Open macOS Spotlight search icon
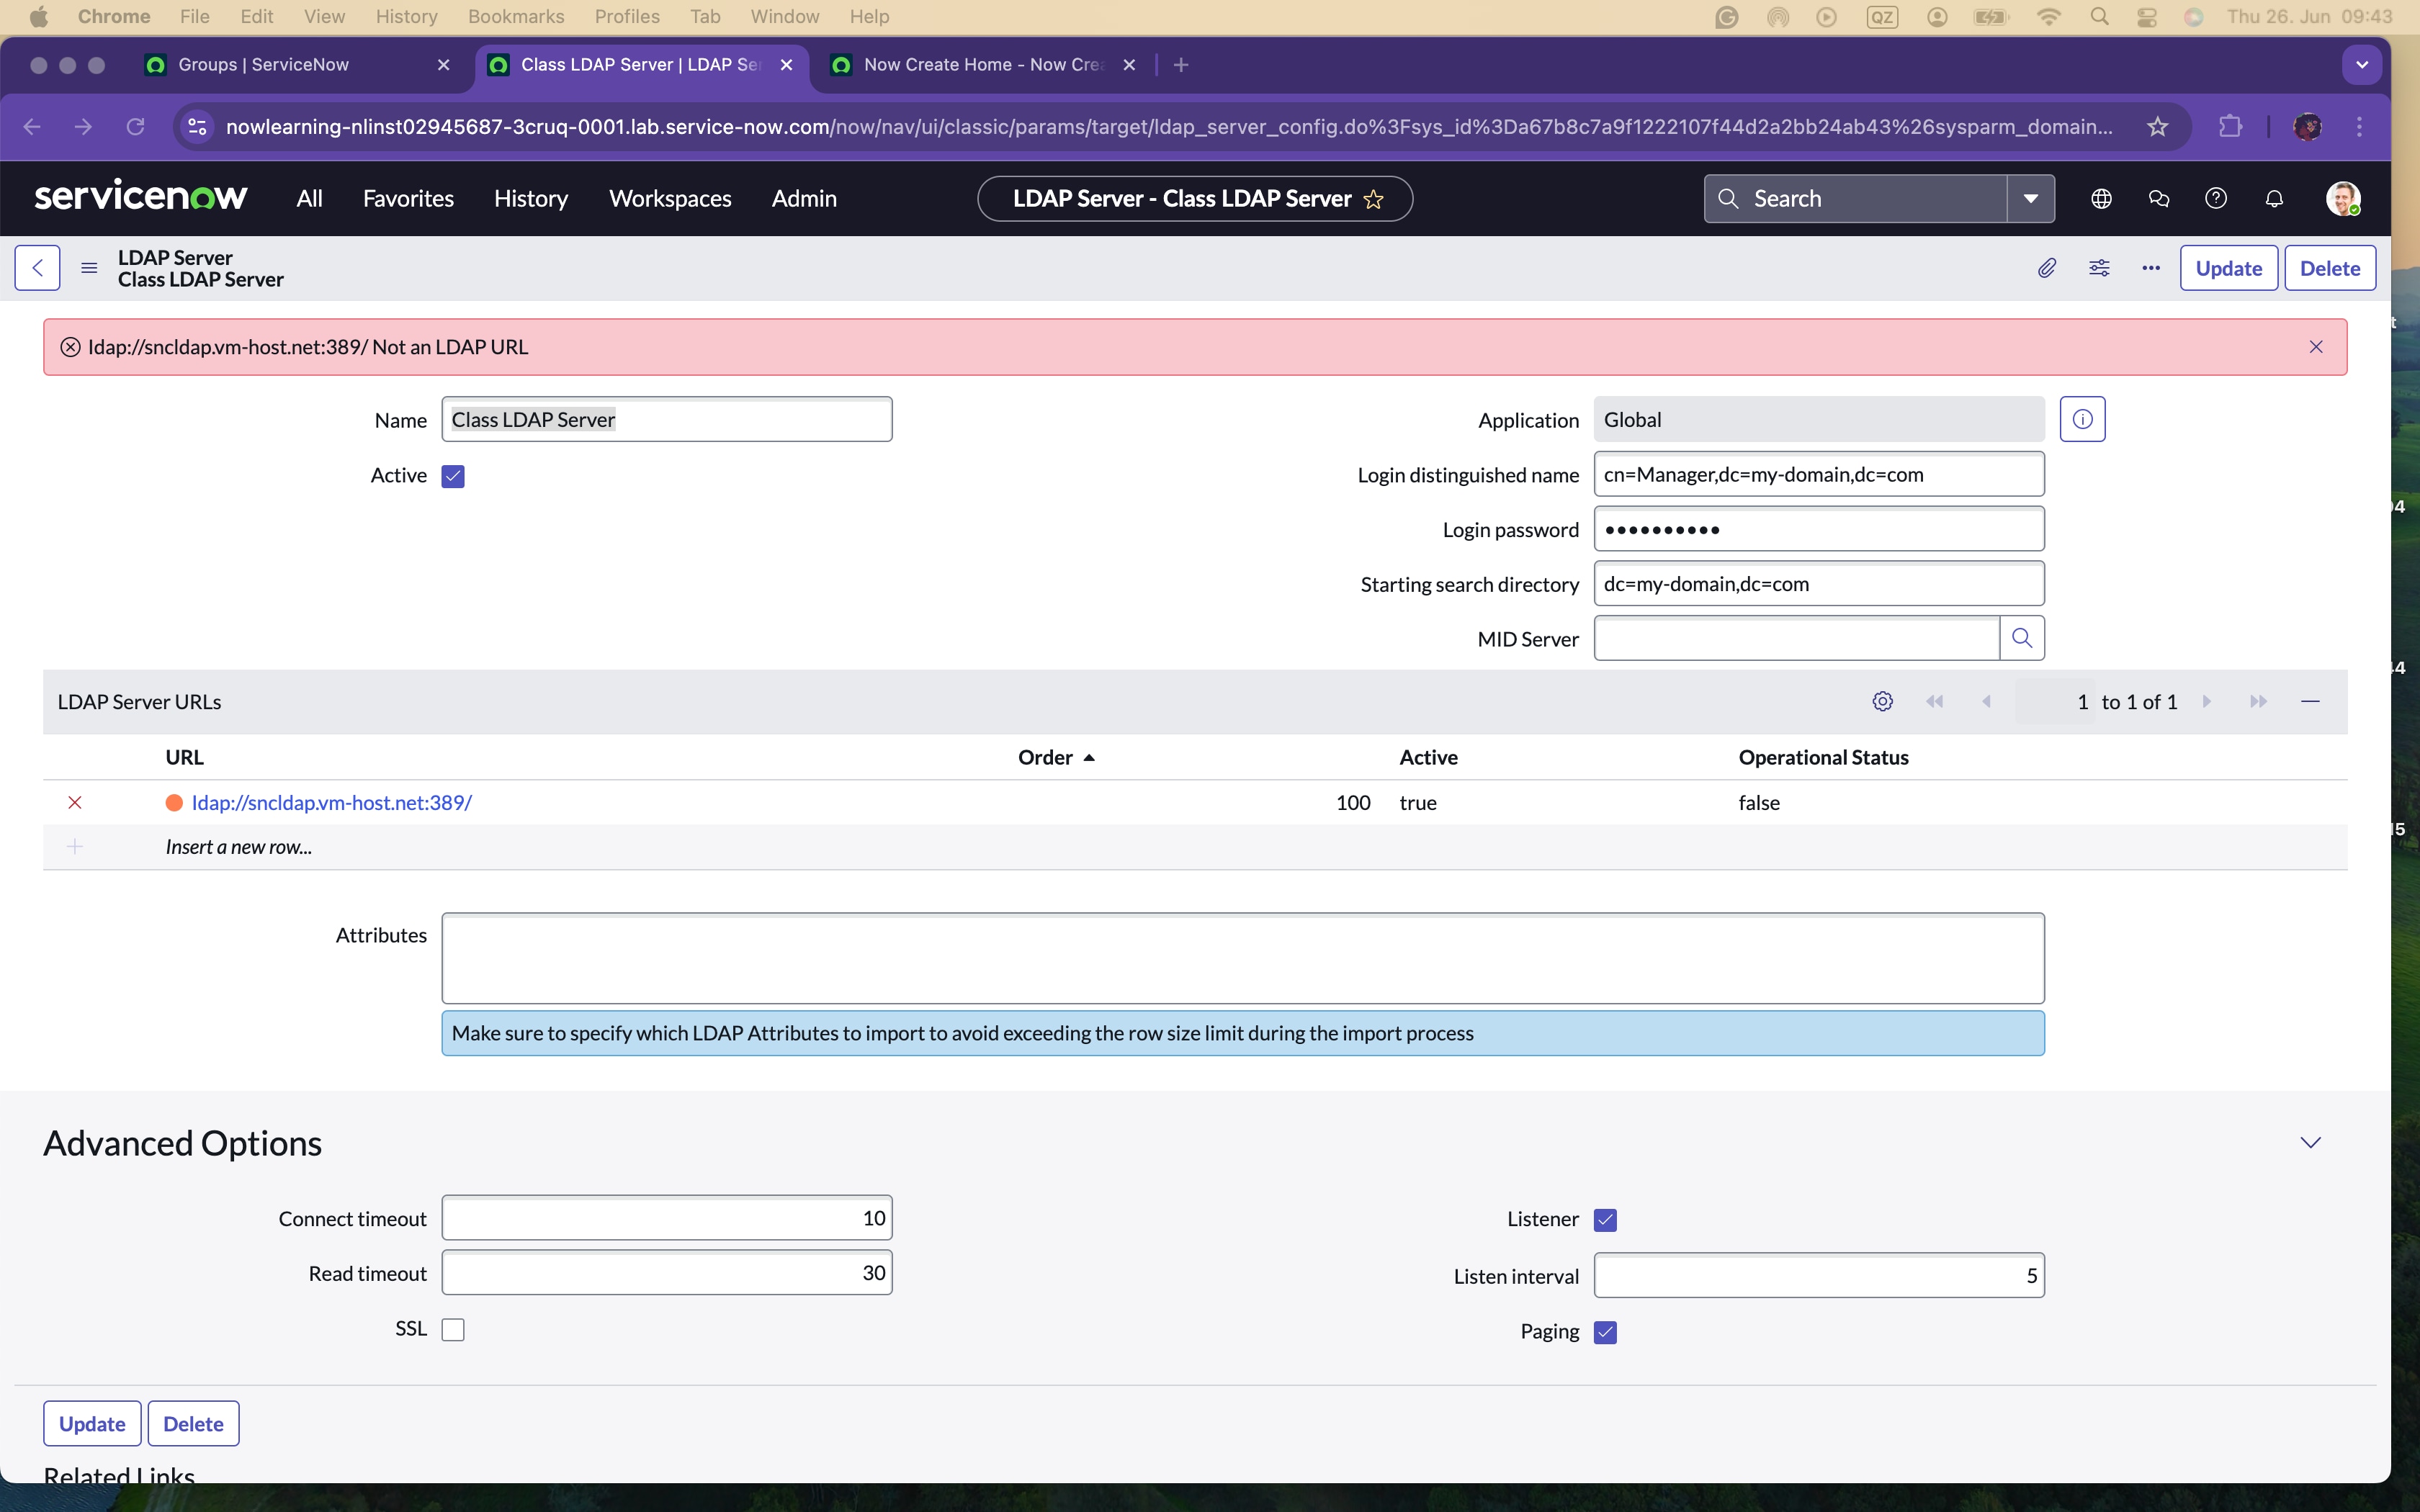The width and height of the screenshot is (2420, 1512). coord(2099,17)
